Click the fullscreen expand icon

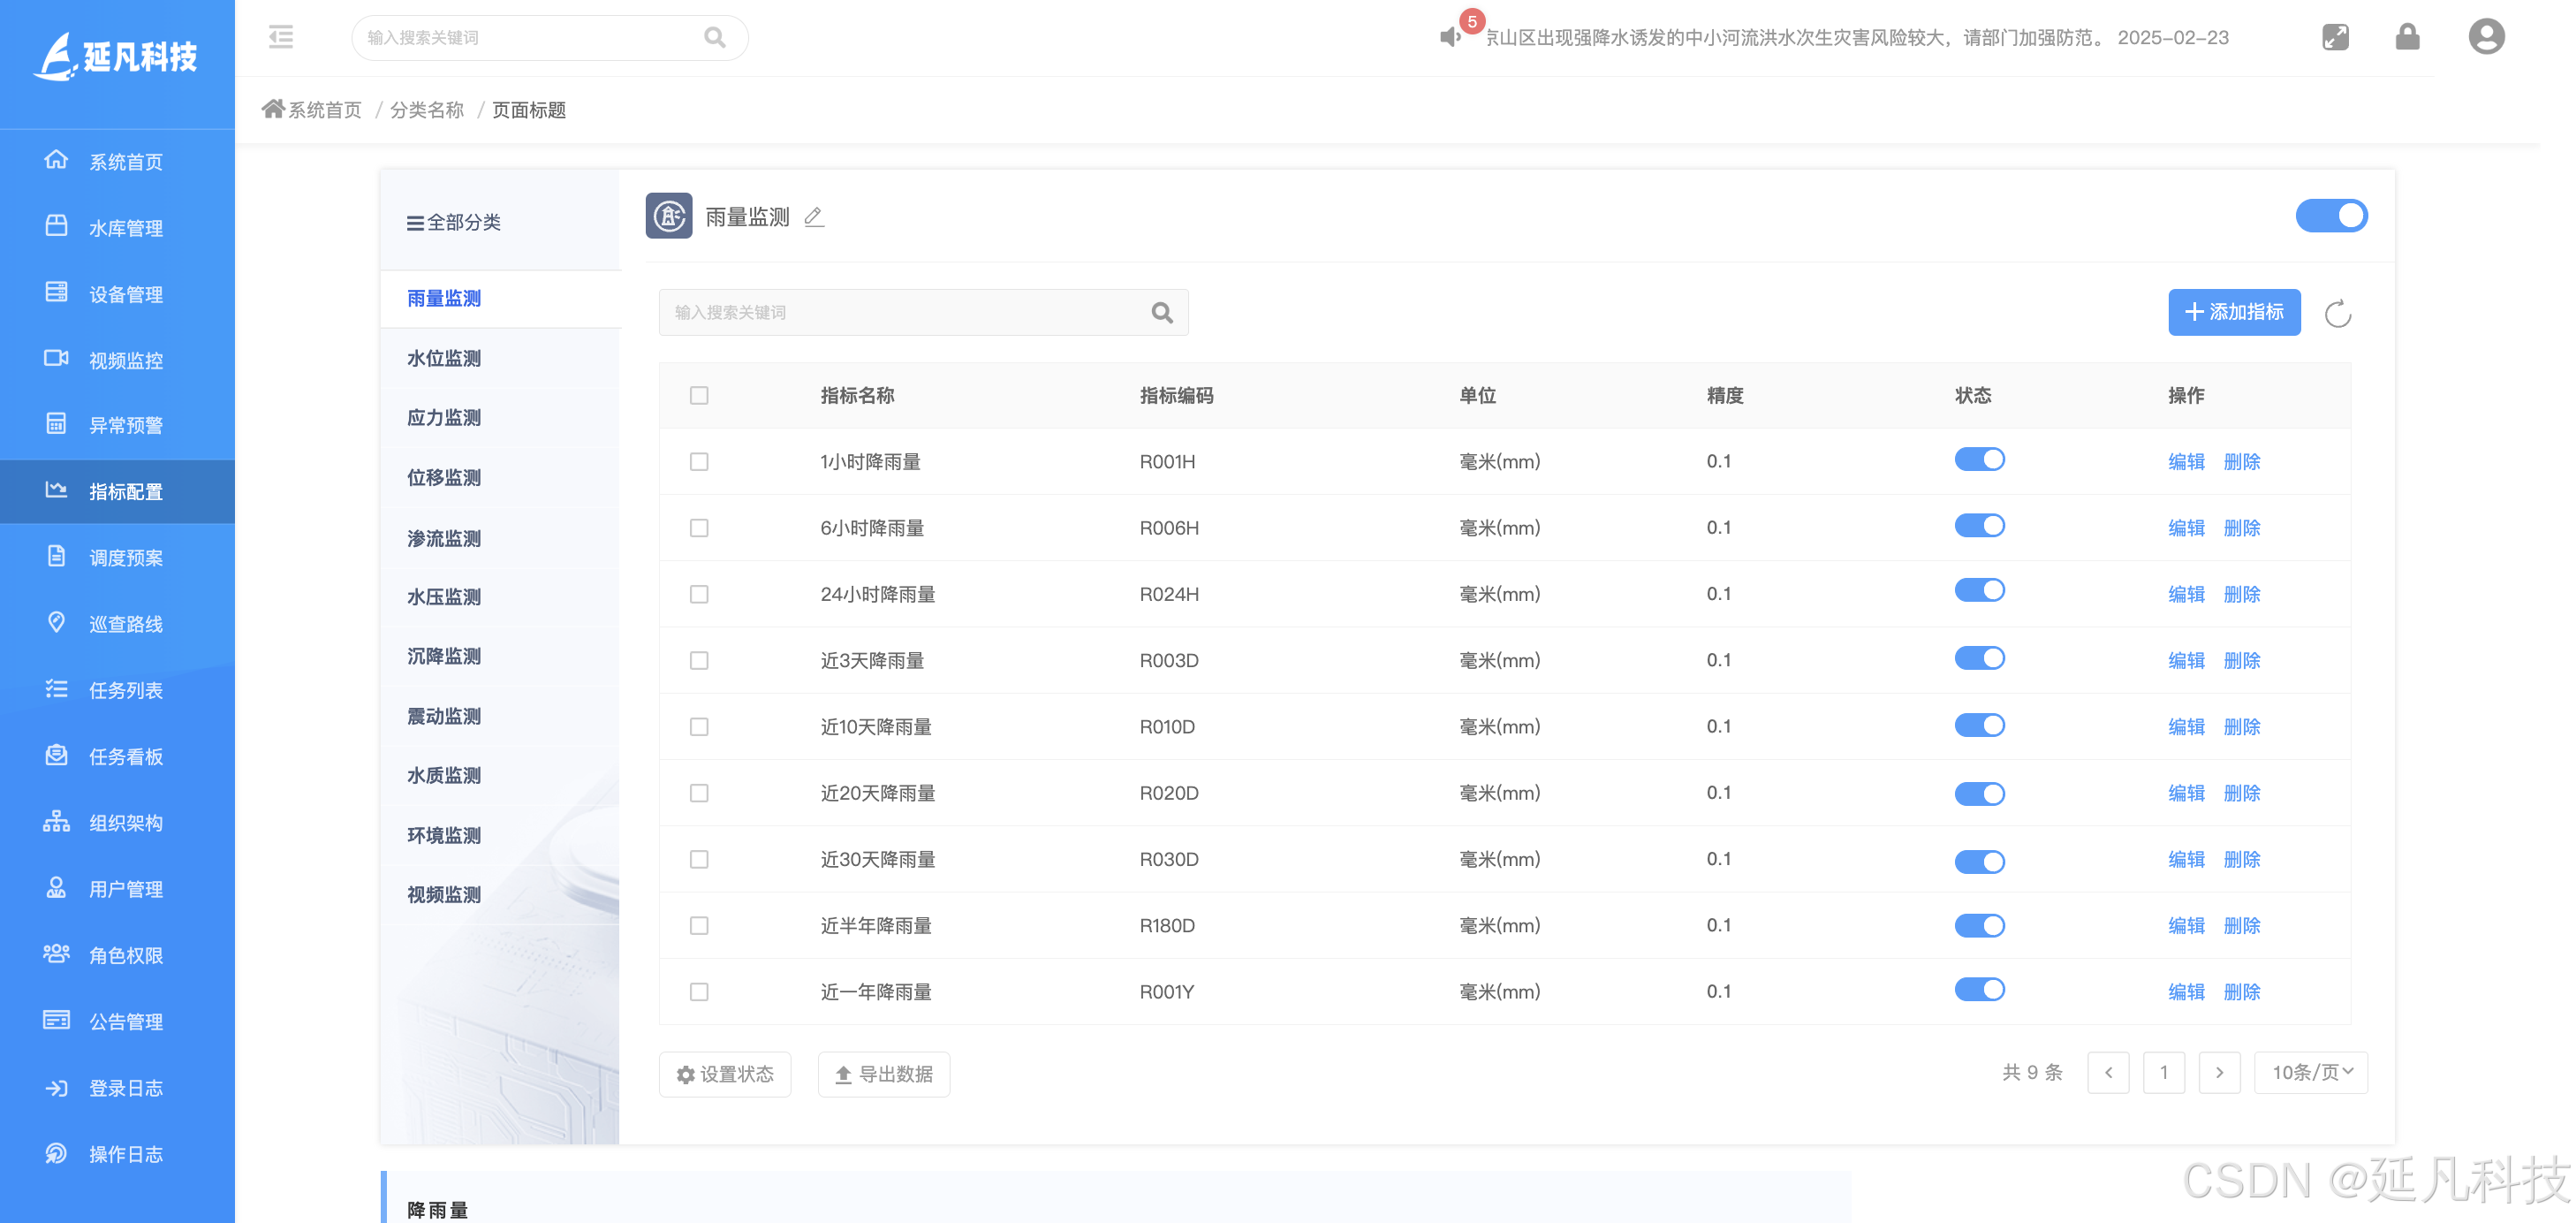(x=2335, y=38)
